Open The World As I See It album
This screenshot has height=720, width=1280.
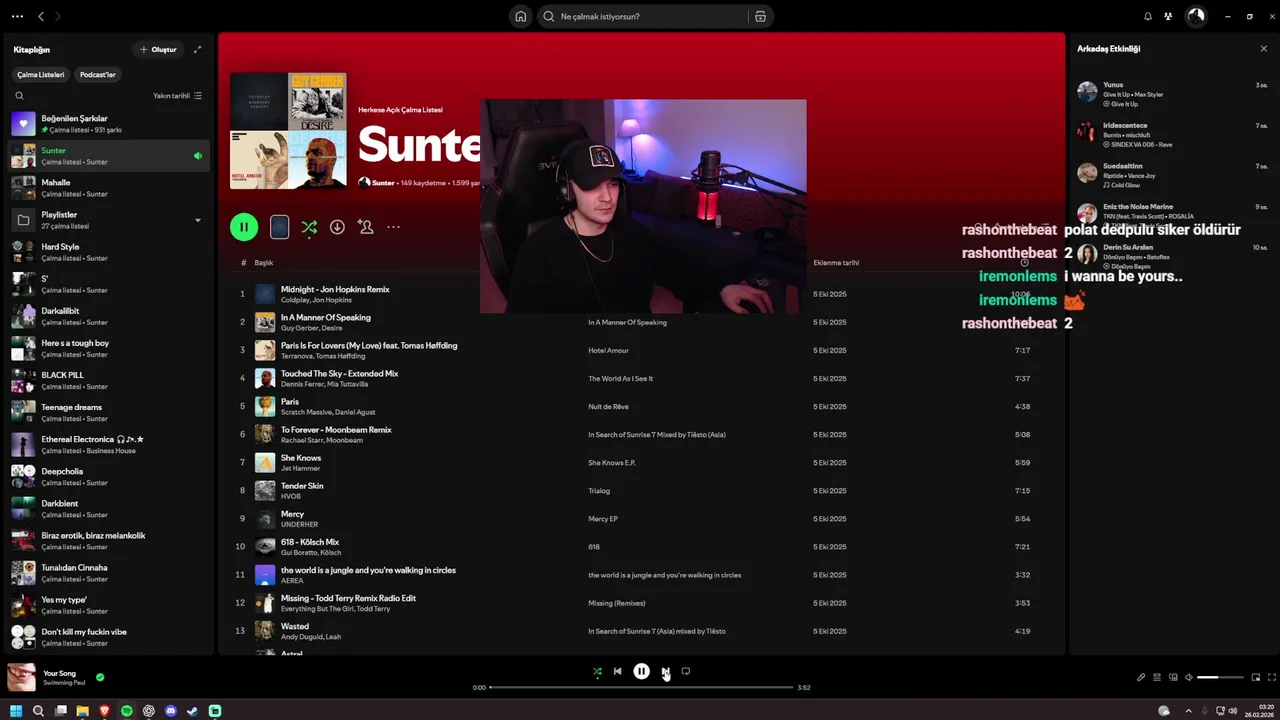tap(620, 378)
